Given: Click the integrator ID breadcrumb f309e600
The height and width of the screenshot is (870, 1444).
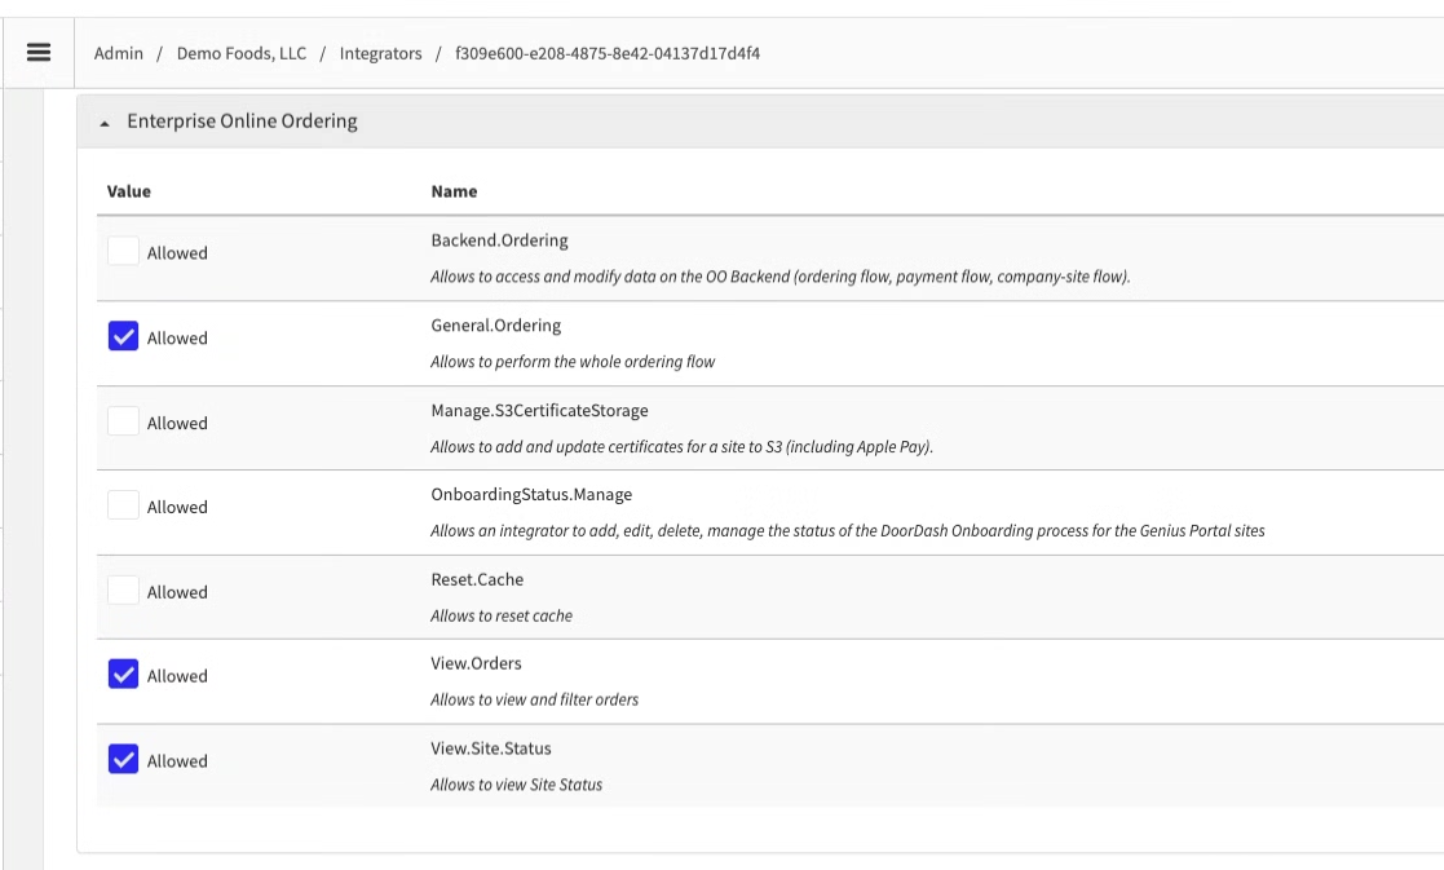Looking at the screenshot, I should [x=607, y=53].
